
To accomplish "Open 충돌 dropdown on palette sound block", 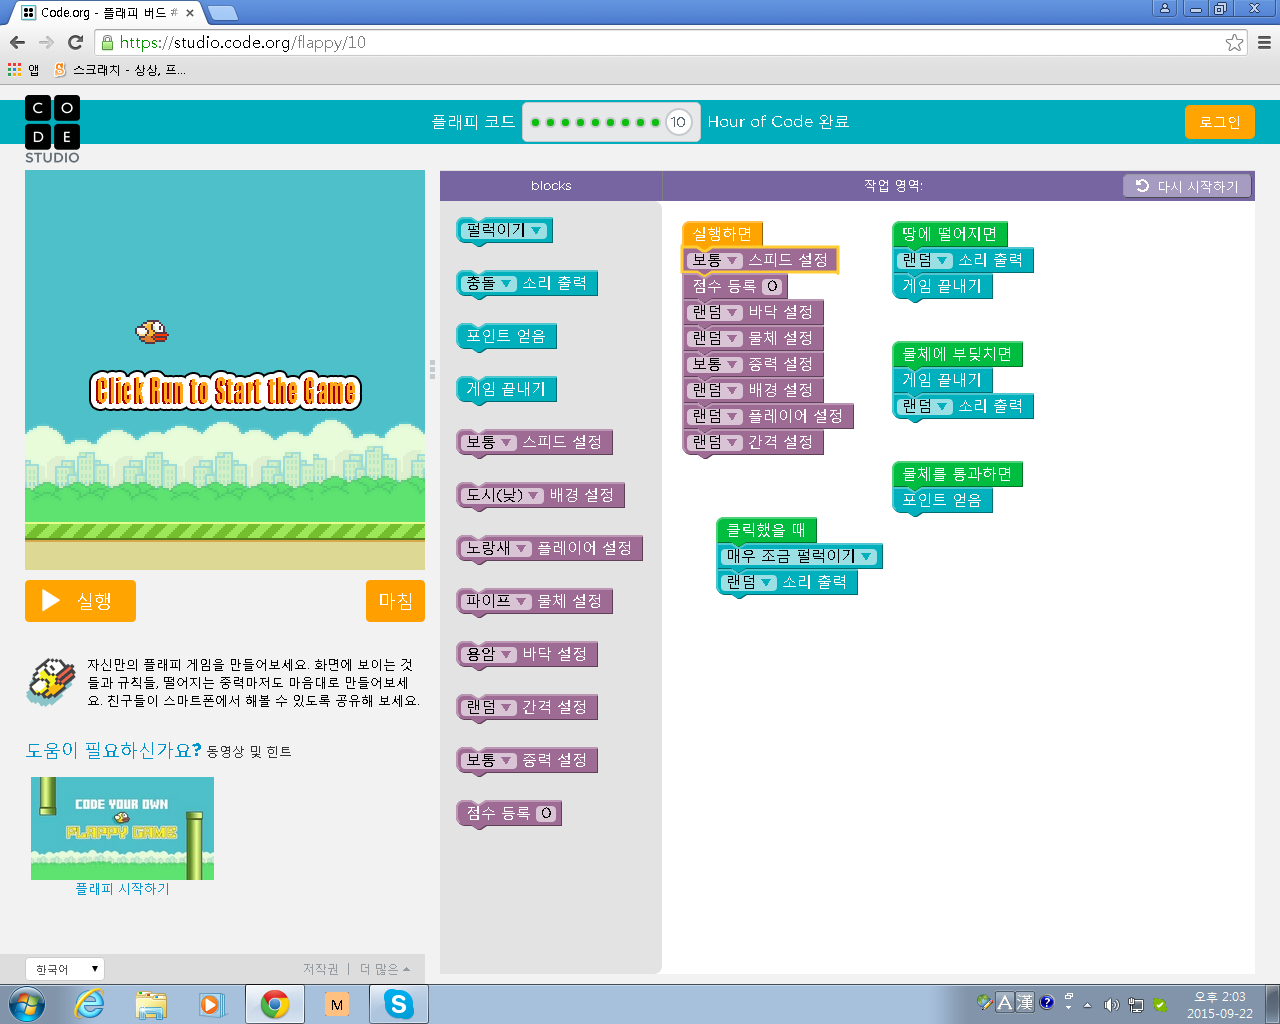I will (490, 283).
